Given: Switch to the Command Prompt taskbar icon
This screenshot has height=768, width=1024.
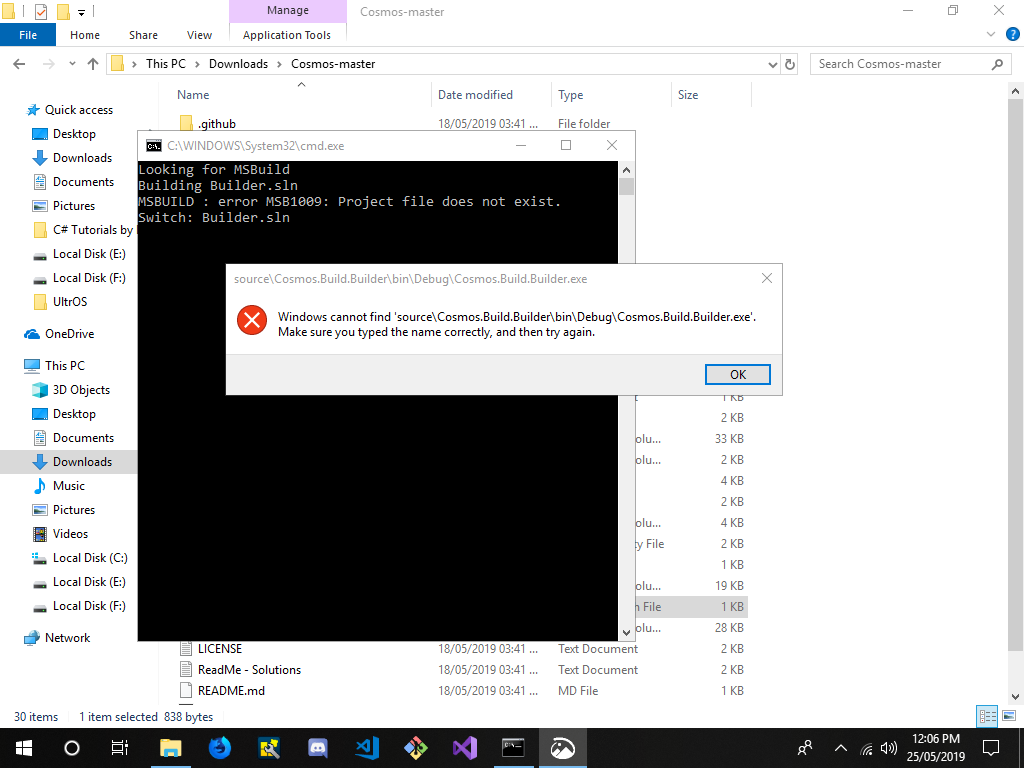Looking at the screenshot, I should [x=513, y=748].
